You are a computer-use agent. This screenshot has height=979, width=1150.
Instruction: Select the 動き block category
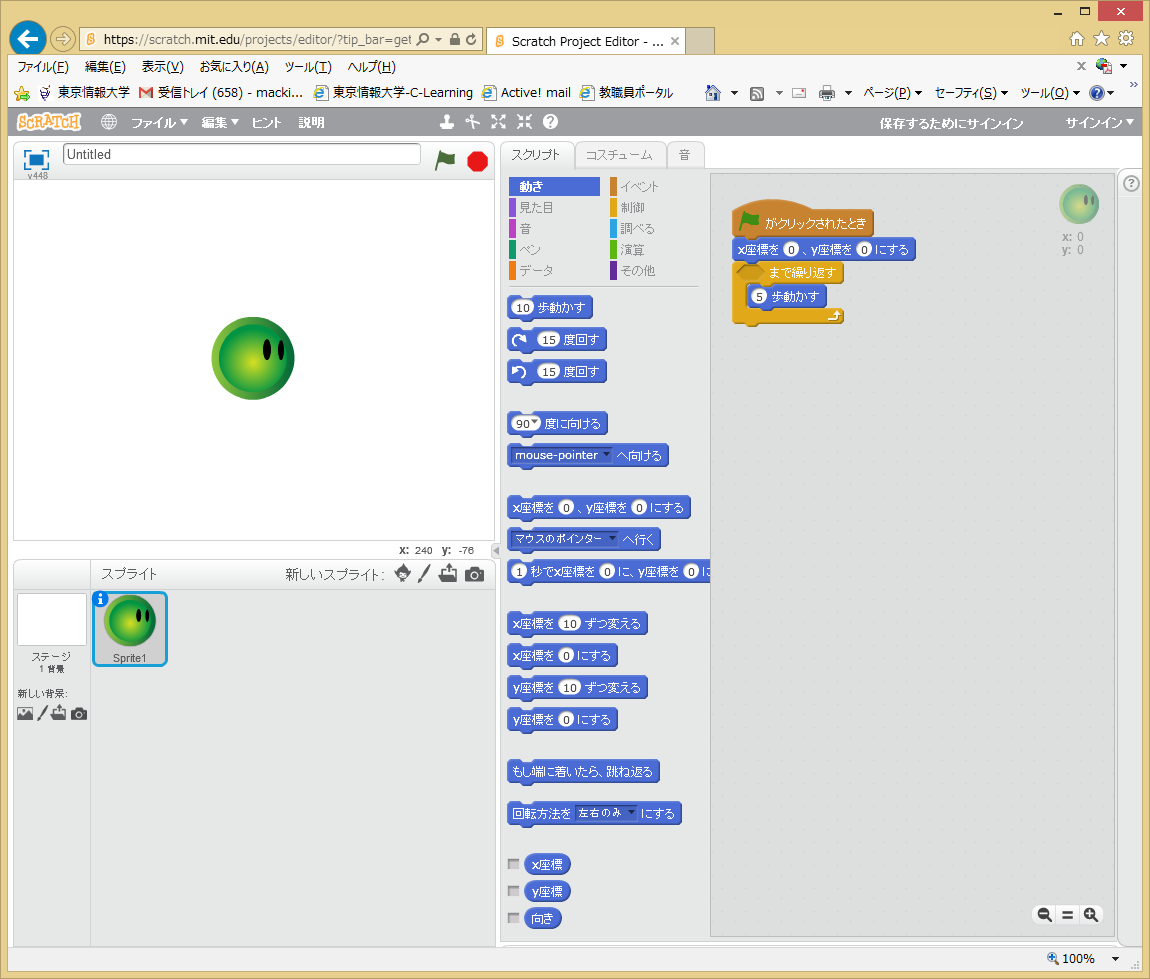click(554, 186)
